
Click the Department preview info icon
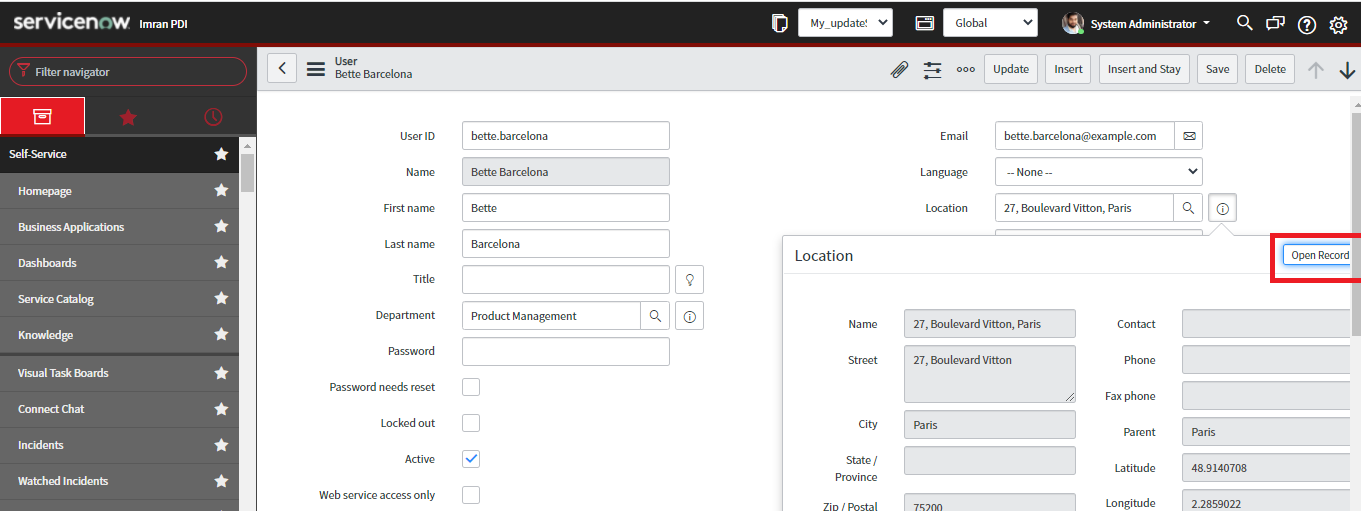tap(689, 316)
